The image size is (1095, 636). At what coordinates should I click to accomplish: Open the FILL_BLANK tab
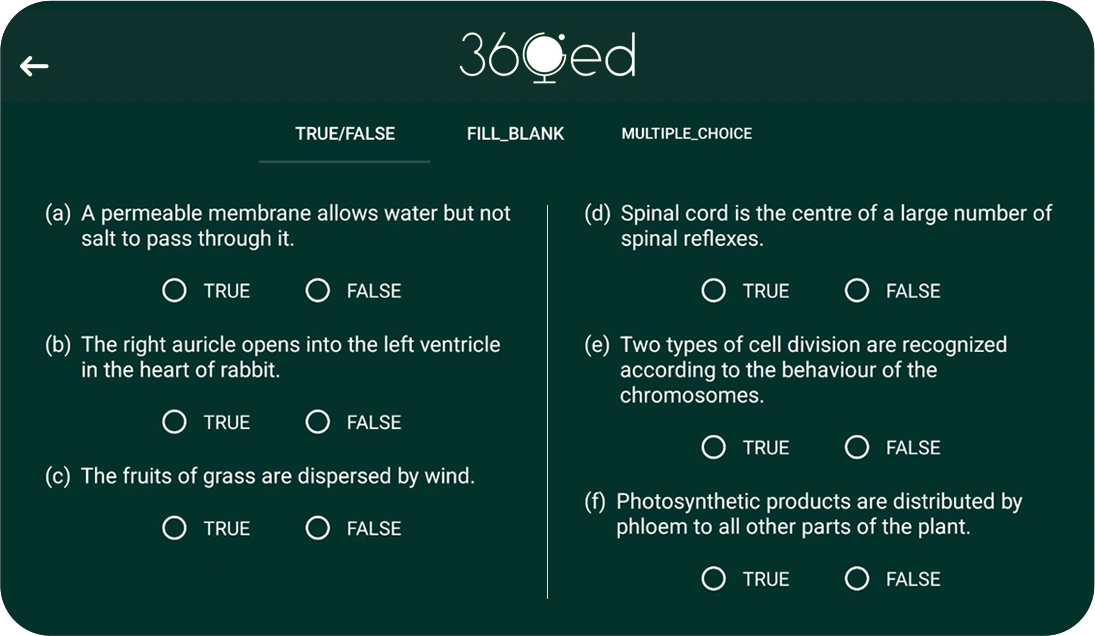coord(515,133)
